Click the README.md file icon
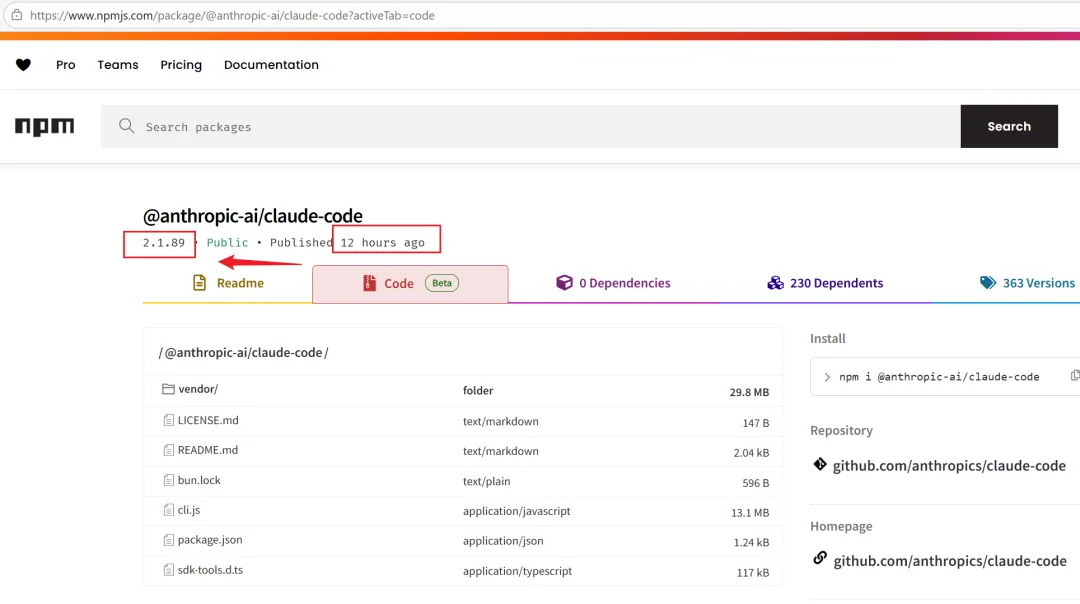Image resolution: width=1080 pixels, height=604 pixels. click(x=169, y=450)
